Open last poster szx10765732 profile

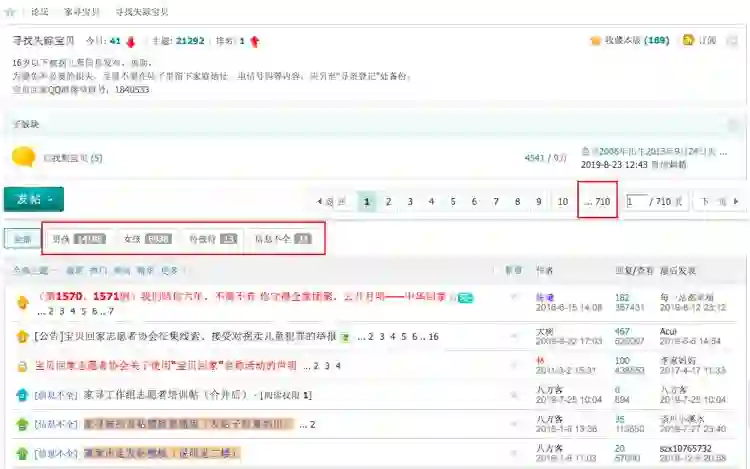tap(685, 449)
